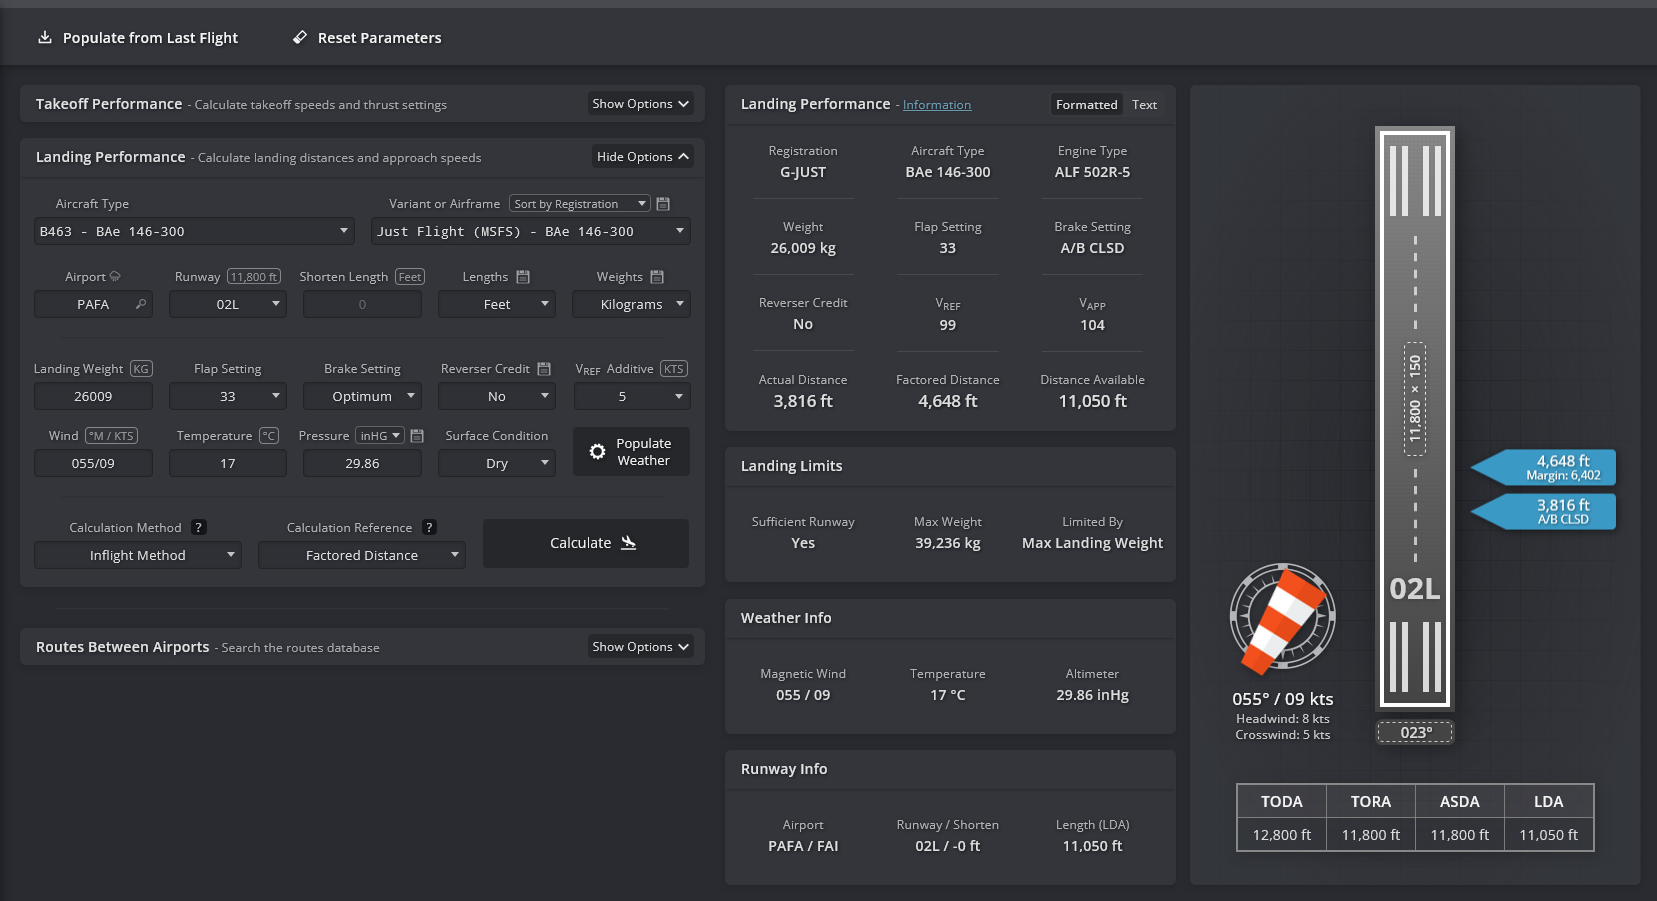
Task: Click the Pressure 29.86 input field
Action: point(362,463)
